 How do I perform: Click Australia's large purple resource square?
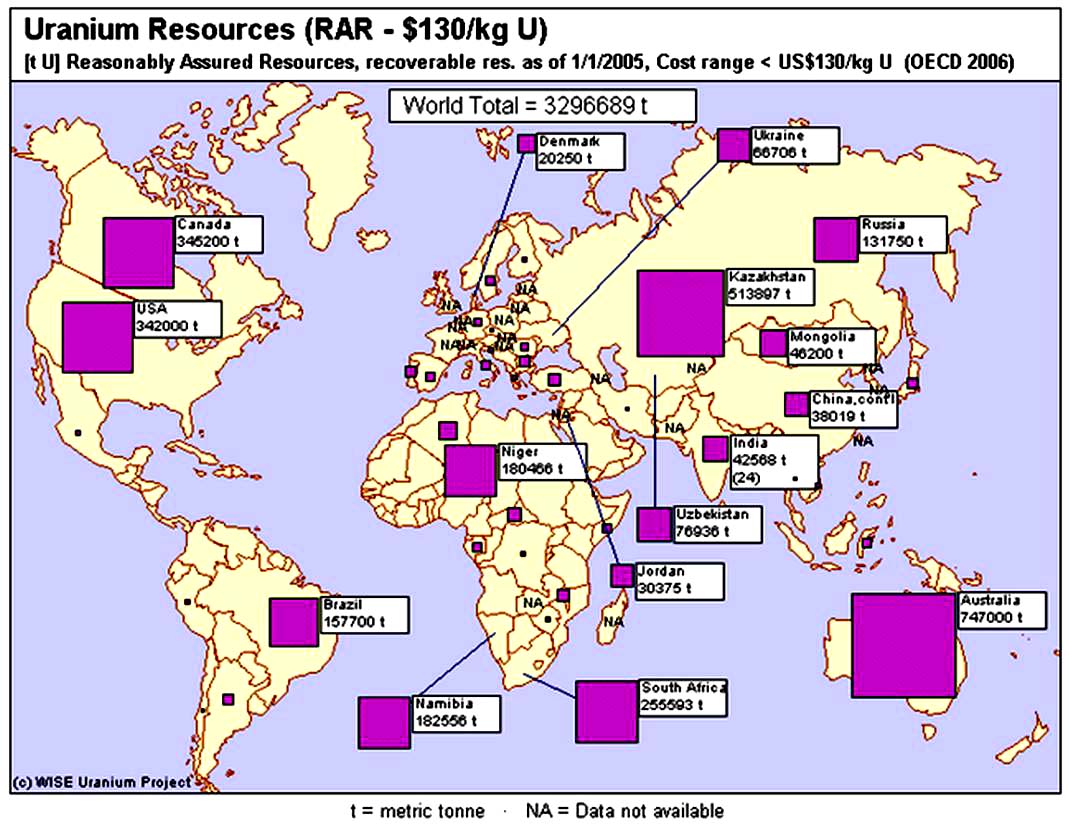903,645
